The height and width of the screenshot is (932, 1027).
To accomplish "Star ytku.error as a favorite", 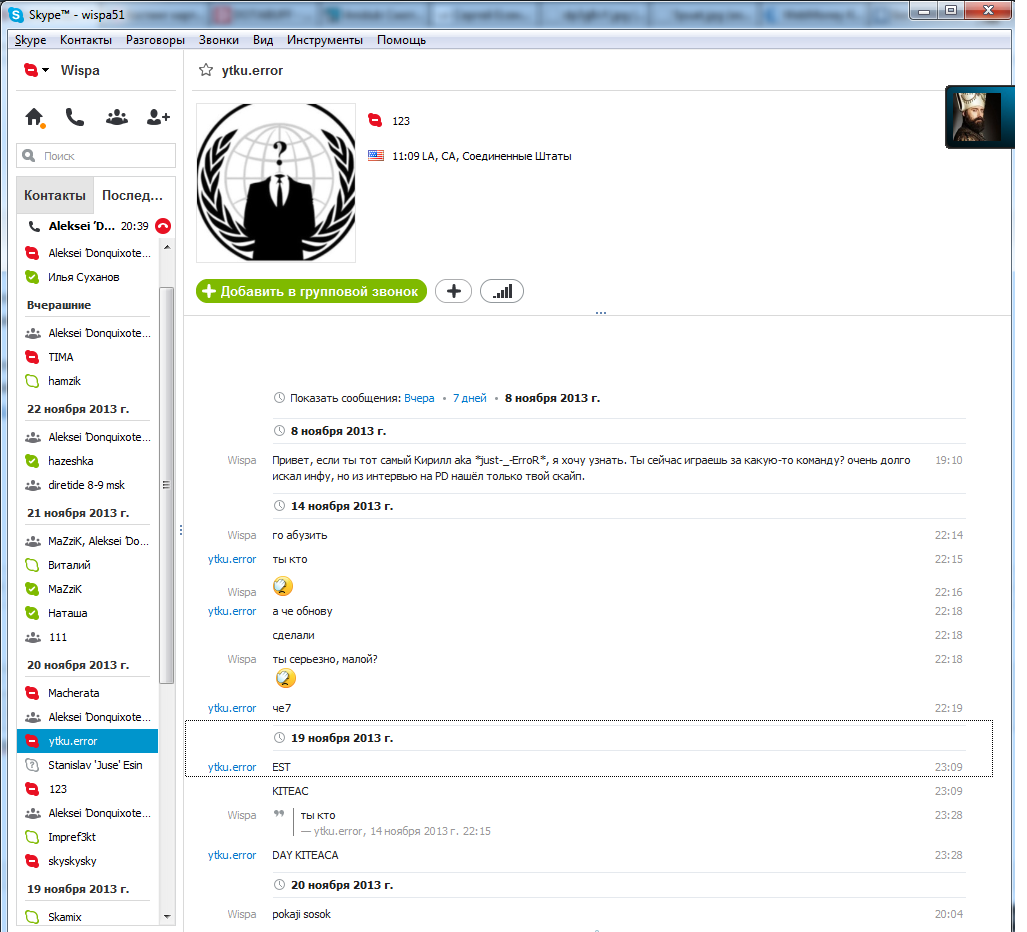I will 206,70.
